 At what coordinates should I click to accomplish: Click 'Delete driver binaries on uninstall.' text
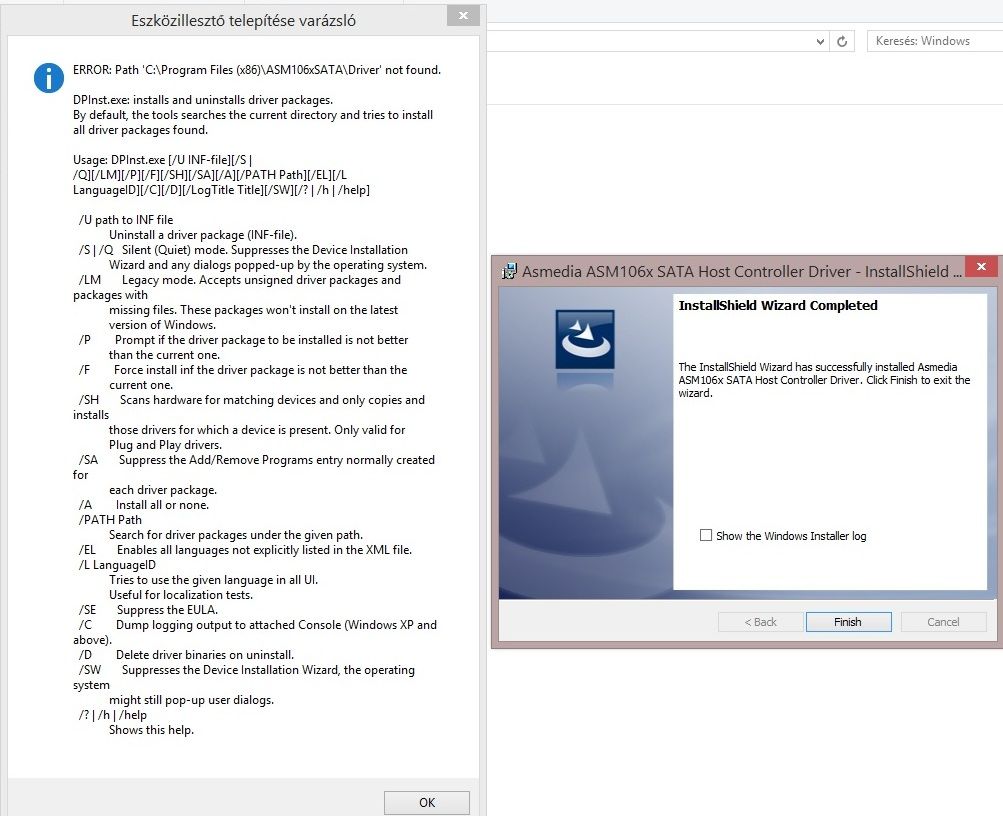point(205,655)
